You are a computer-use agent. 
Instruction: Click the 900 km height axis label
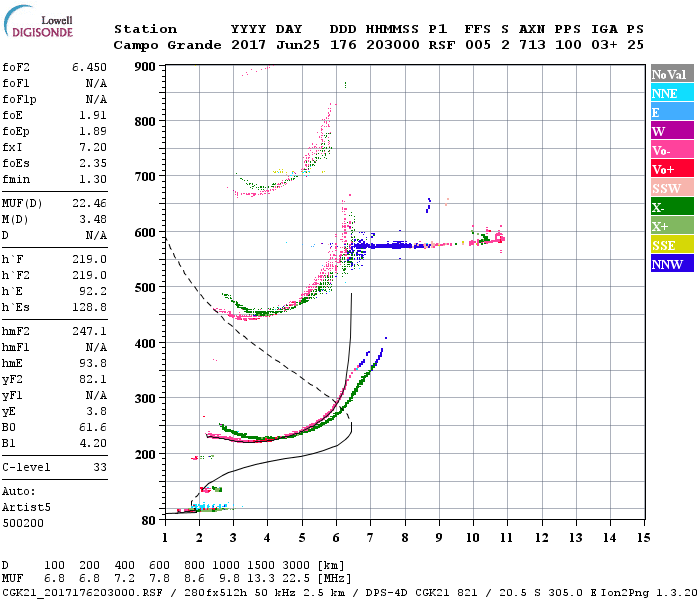(145, 67)
